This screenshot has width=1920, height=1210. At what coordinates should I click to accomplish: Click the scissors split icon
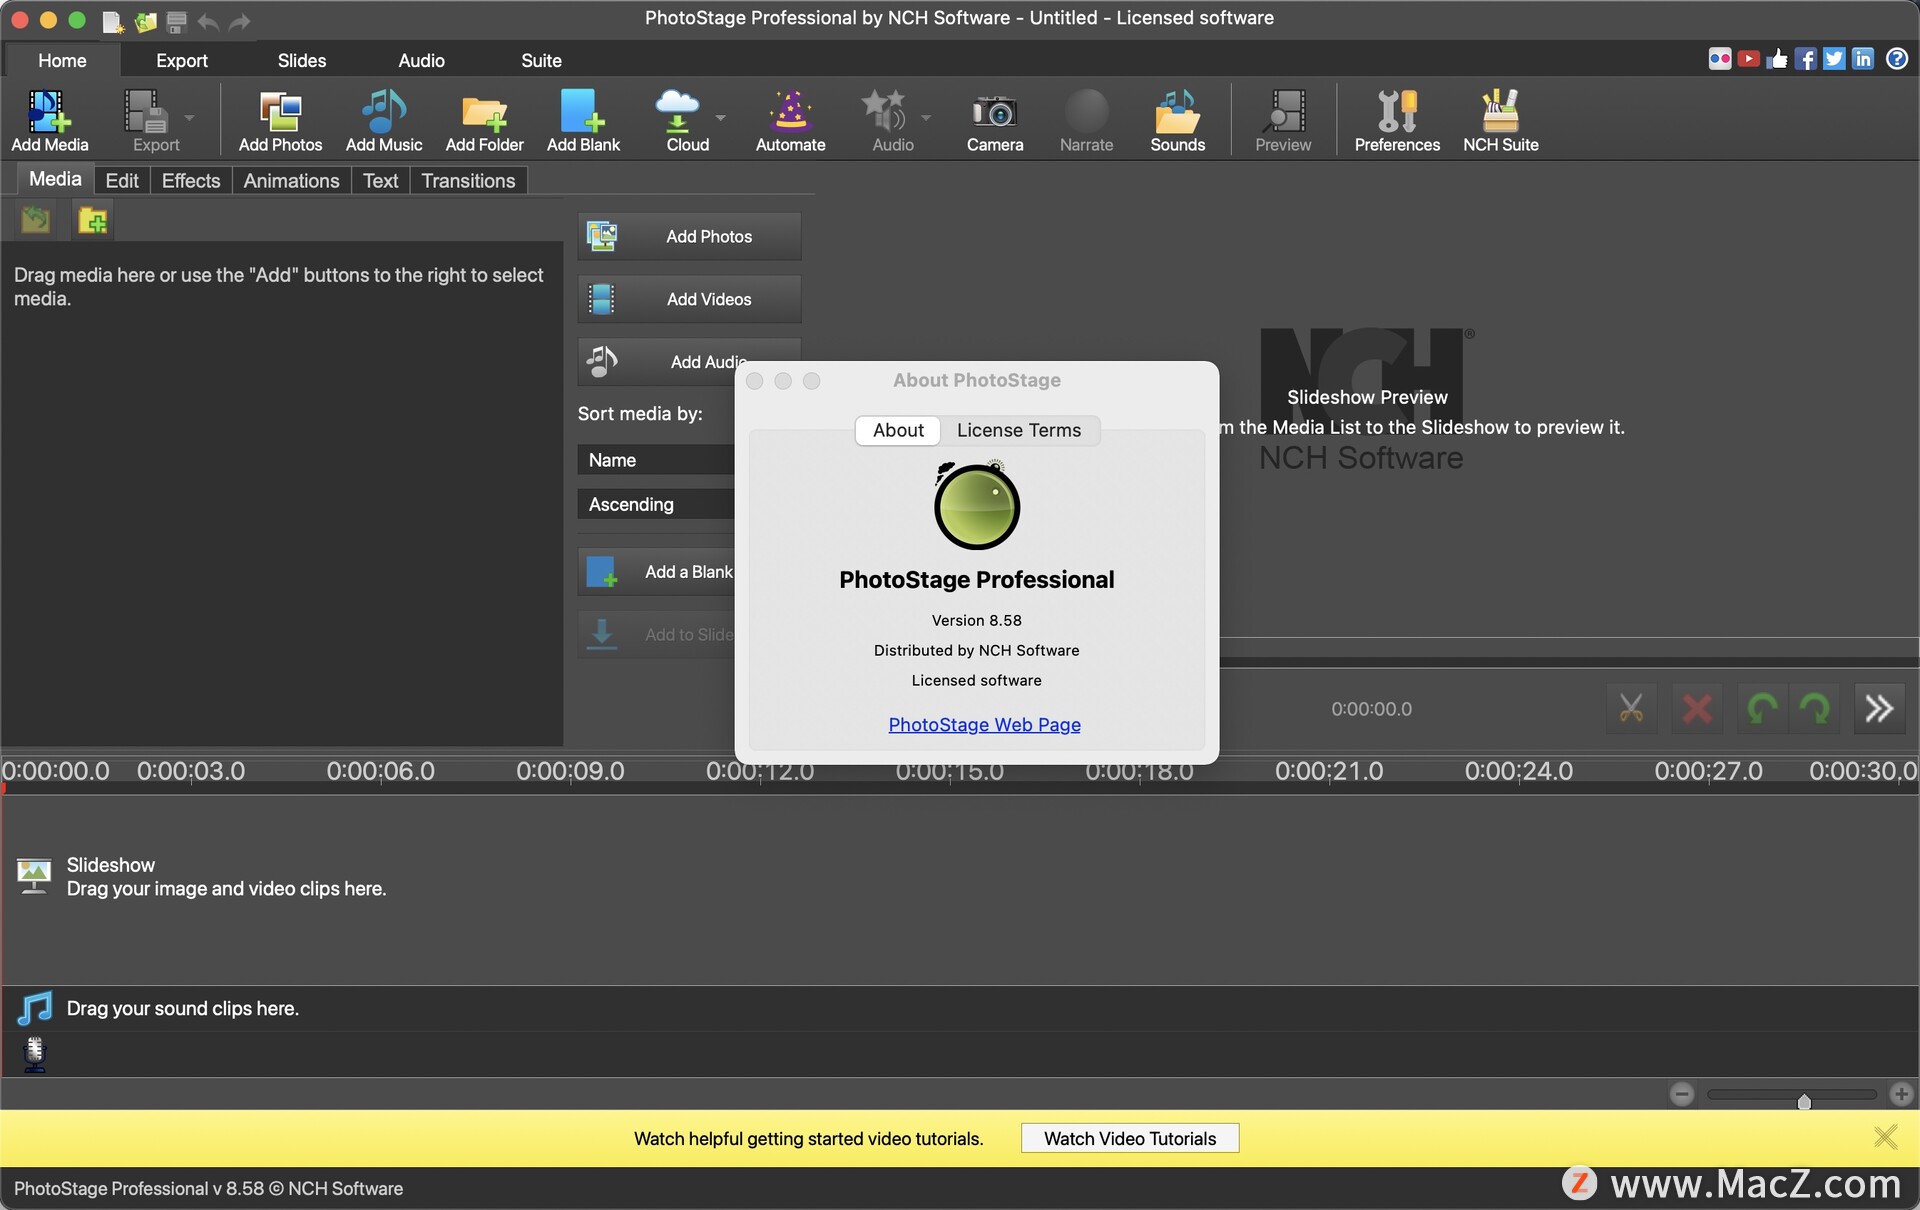[1631, 709]
